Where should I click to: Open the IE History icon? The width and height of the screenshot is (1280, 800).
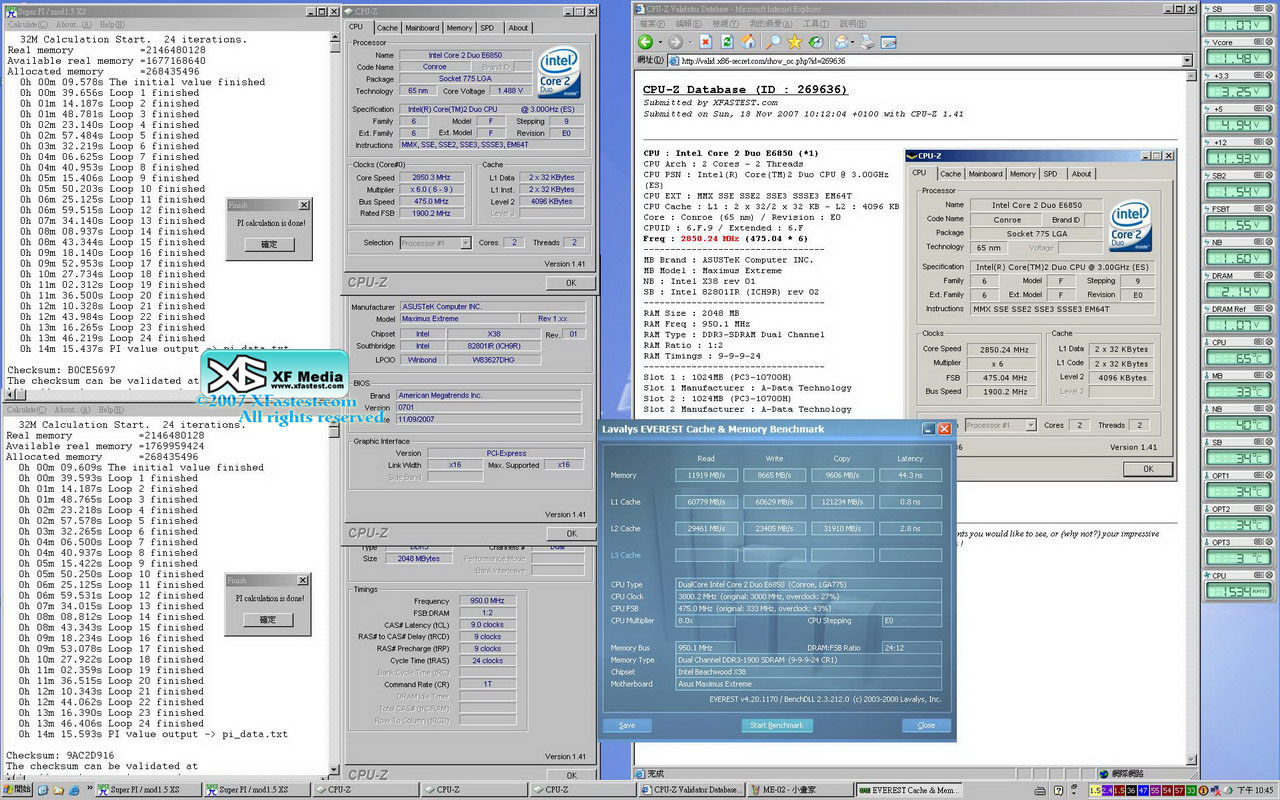816,42
